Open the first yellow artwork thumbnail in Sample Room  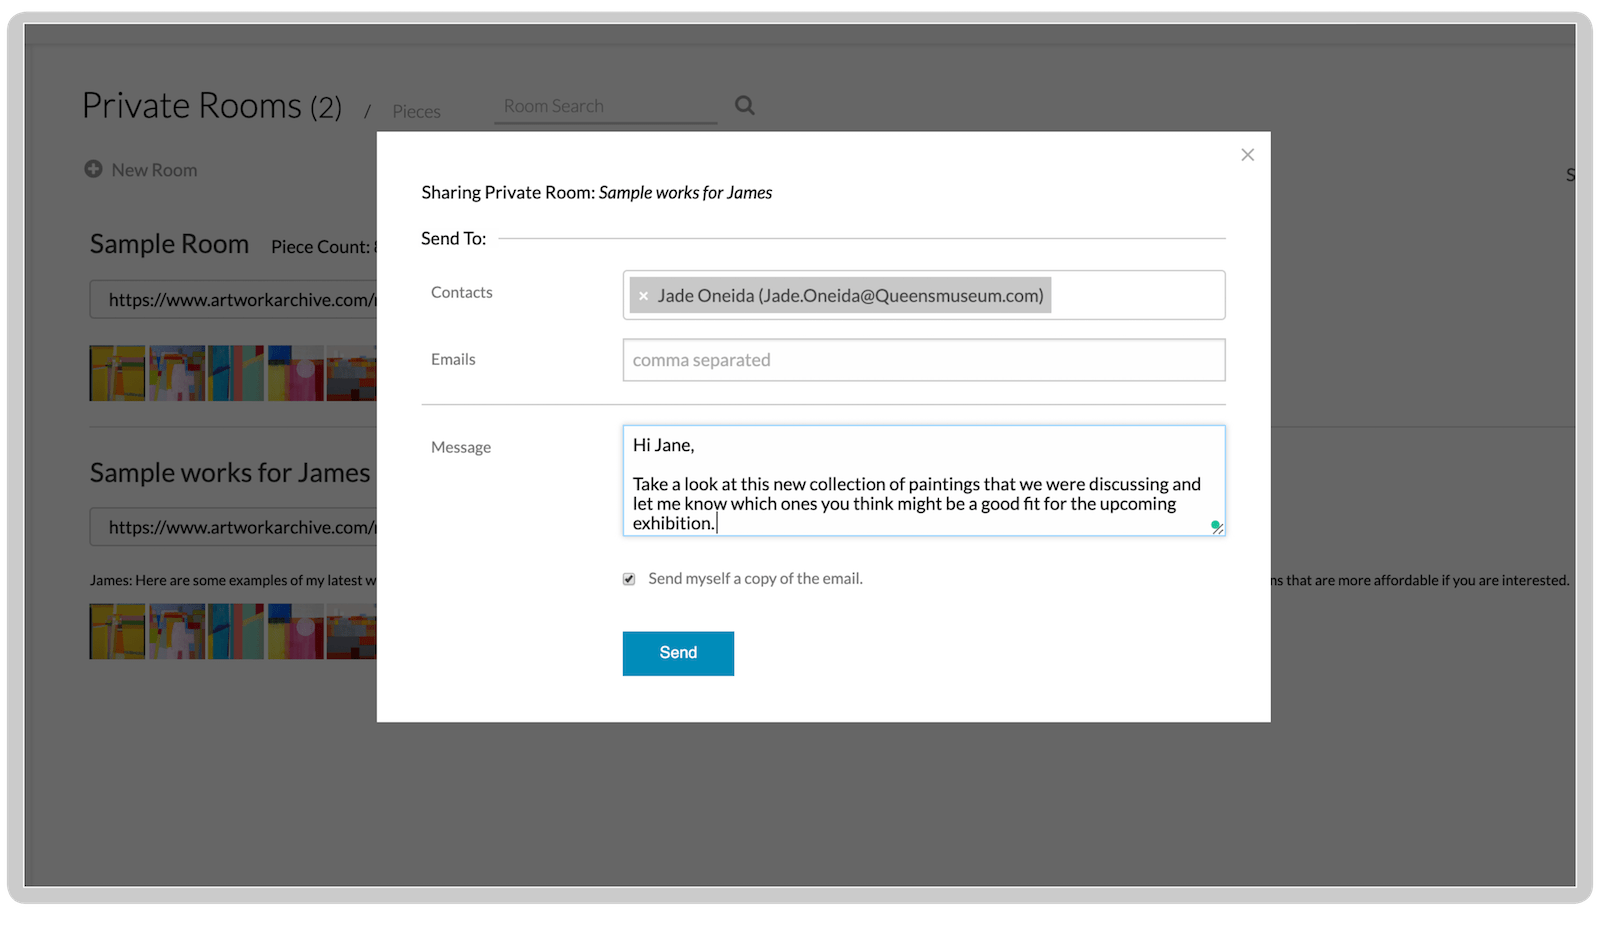(116, 372)
